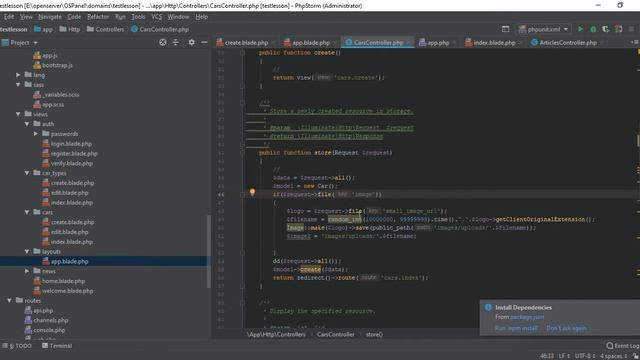Viewport: 640px width, 360px height.
Task: Open the phpunit.xml run configuration dropdown
Action: click(x=543, y=29)
